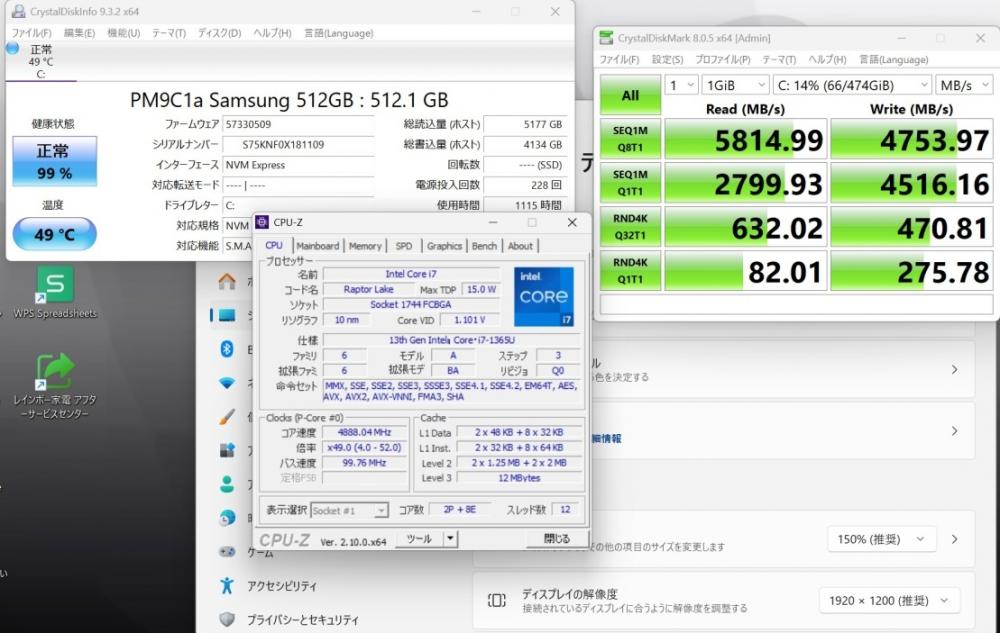Open Bluetooth icon in Settings sidebar
This screenshot has width=1000, height=633.
226,349
